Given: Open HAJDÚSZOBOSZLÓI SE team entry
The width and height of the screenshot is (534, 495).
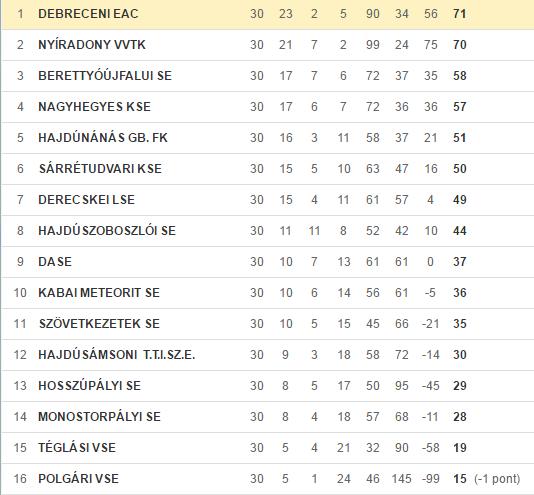Looking at the screenshot, I should 107,231.
